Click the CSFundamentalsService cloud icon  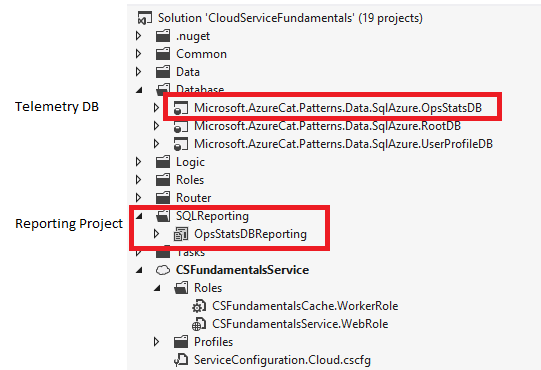pos(163,270)
